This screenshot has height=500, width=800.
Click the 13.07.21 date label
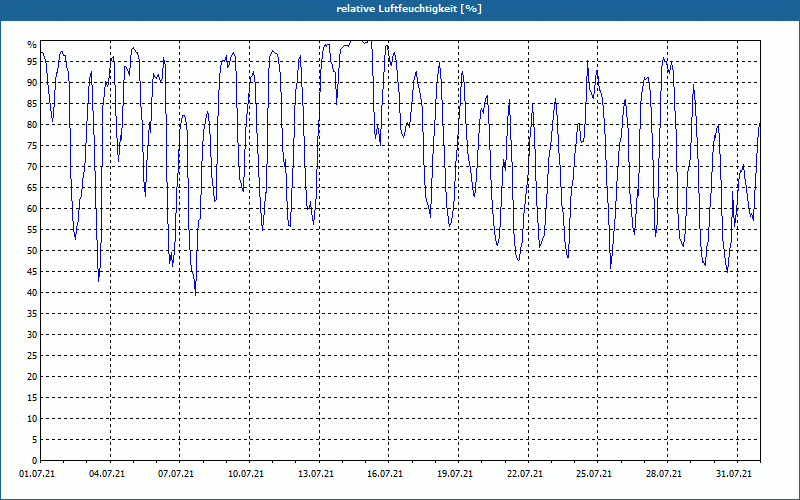tap(316, 474)
